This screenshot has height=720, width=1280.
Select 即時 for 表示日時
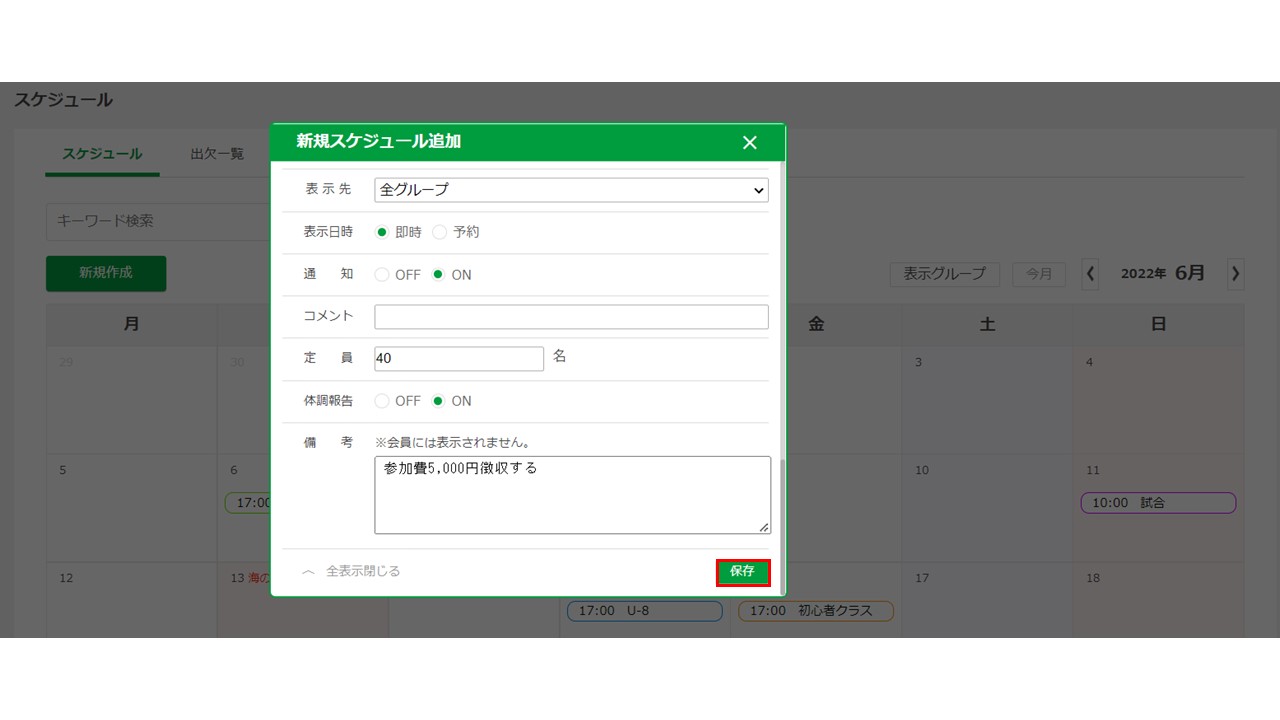point(381,232)
